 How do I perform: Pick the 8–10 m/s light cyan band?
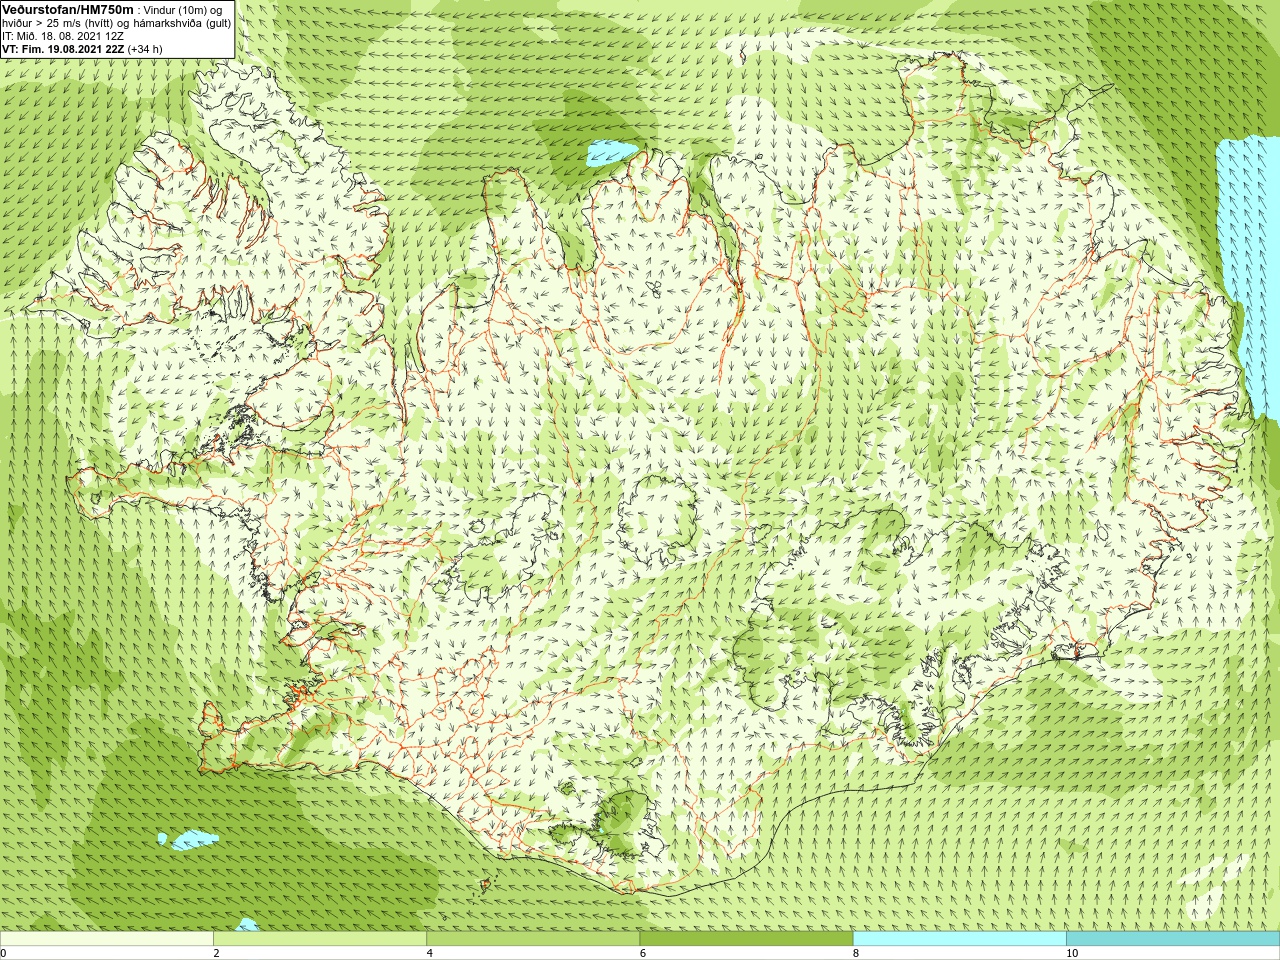(x=960, y=939)
